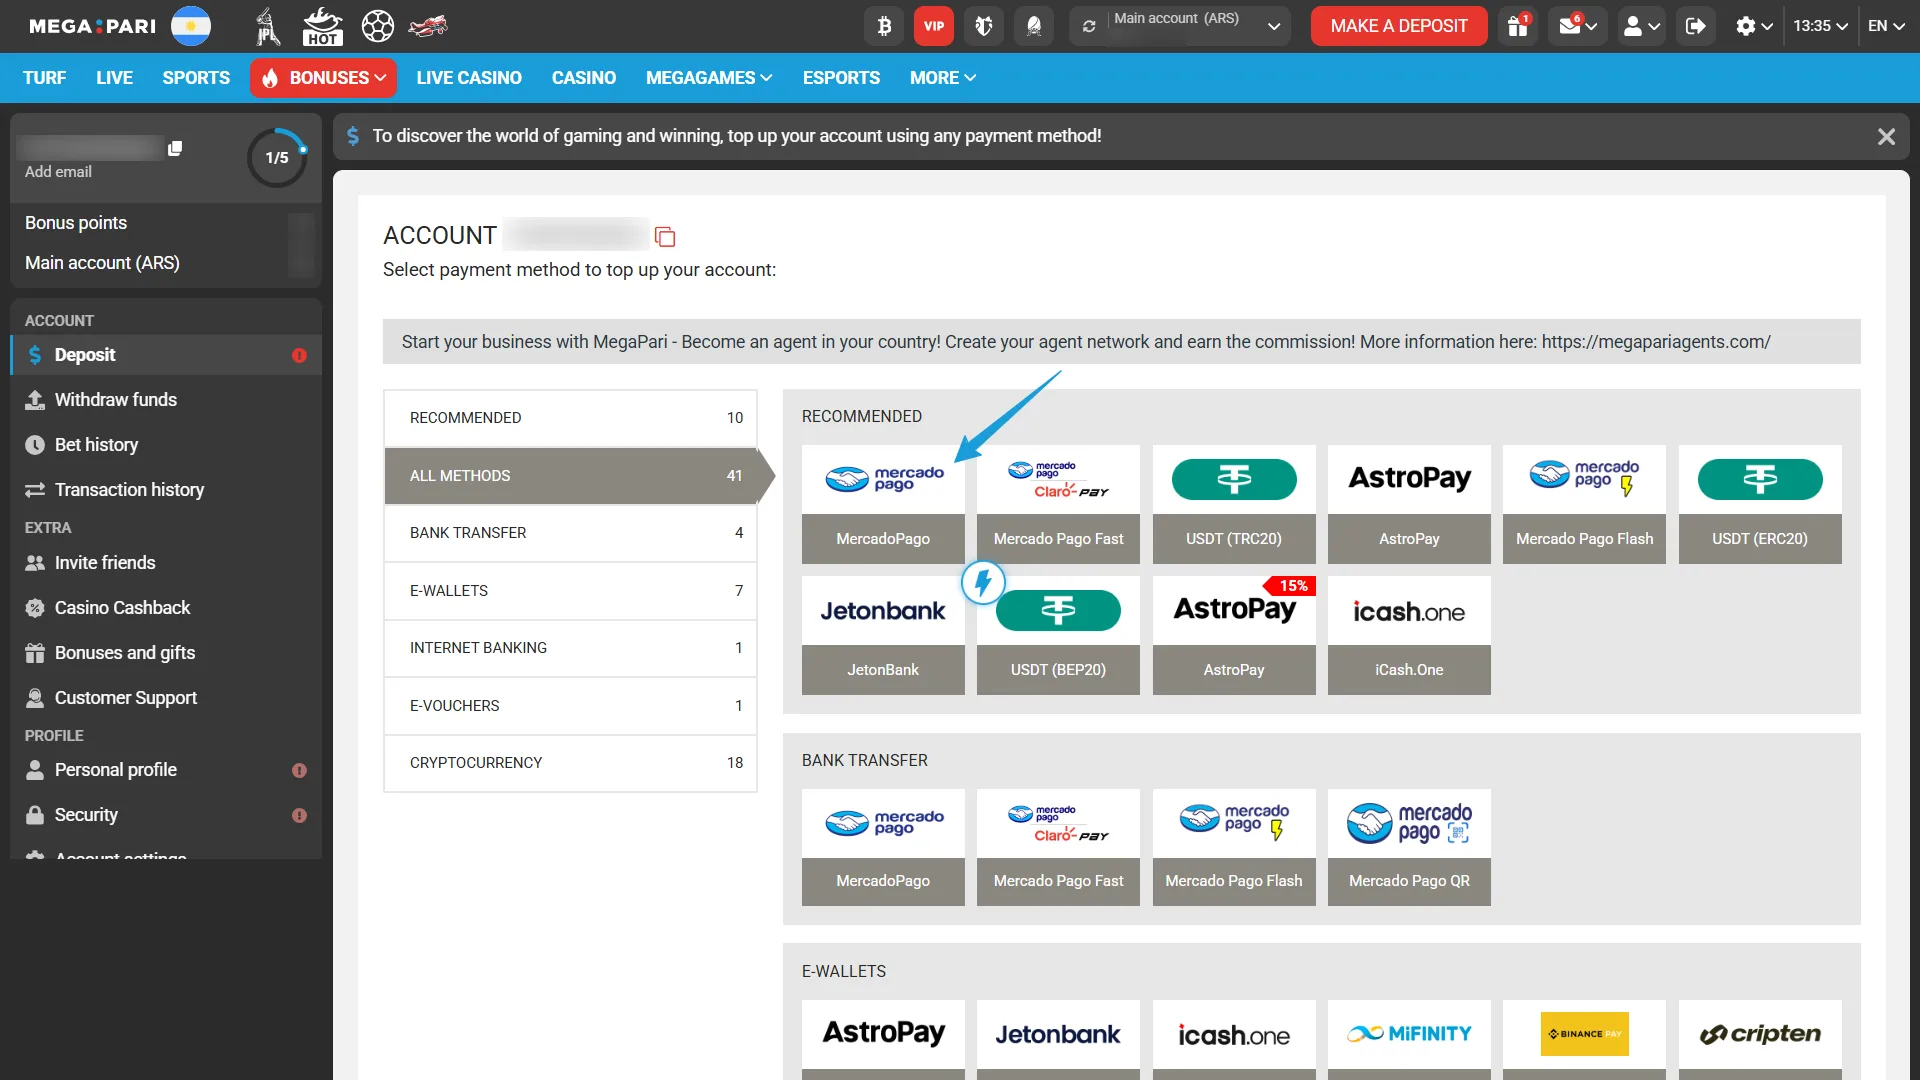Expand the BONUSES menu

click(324, 78)
